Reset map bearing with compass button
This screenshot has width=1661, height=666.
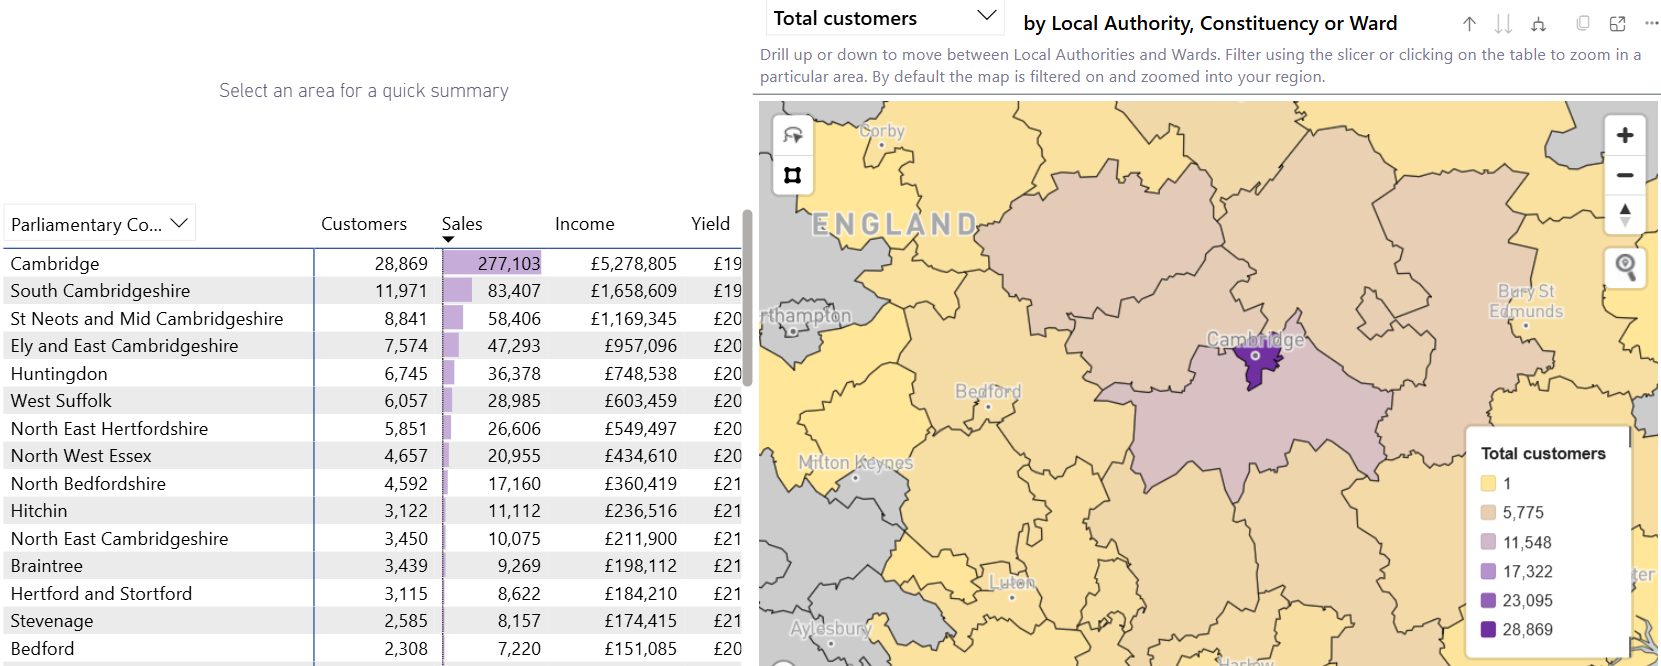(x=1625, y=214)
